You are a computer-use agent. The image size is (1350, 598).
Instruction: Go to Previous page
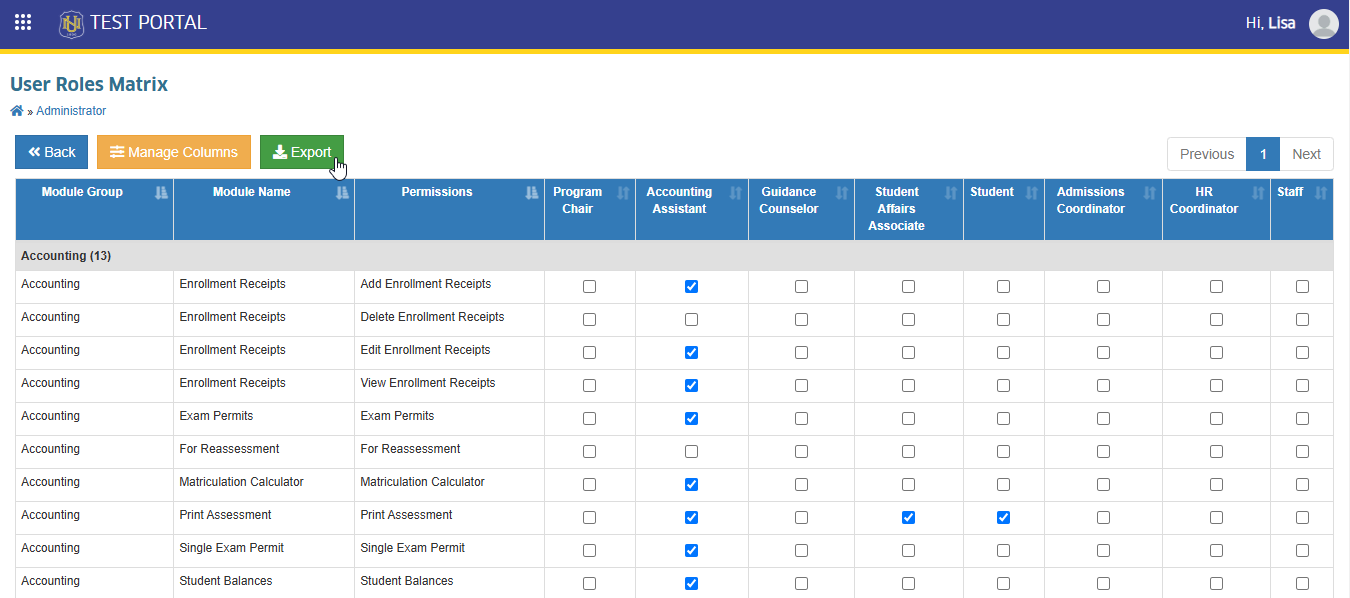1207,154
